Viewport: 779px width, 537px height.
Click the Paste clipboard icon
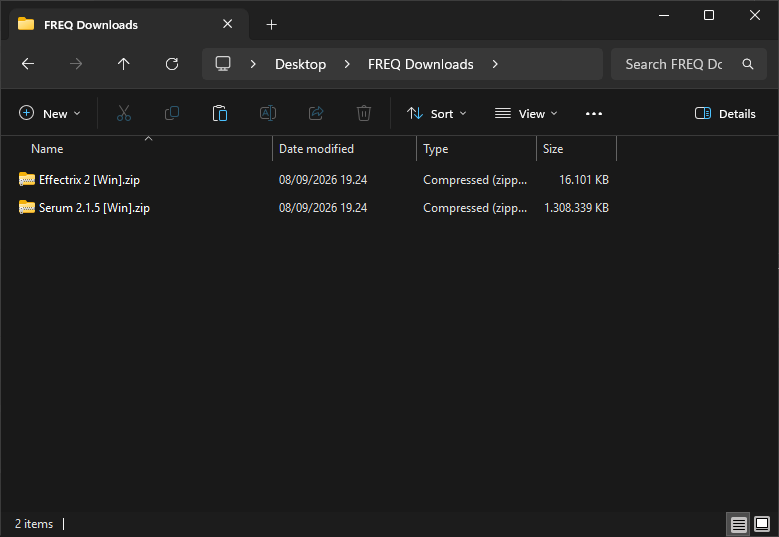(220, 113)
